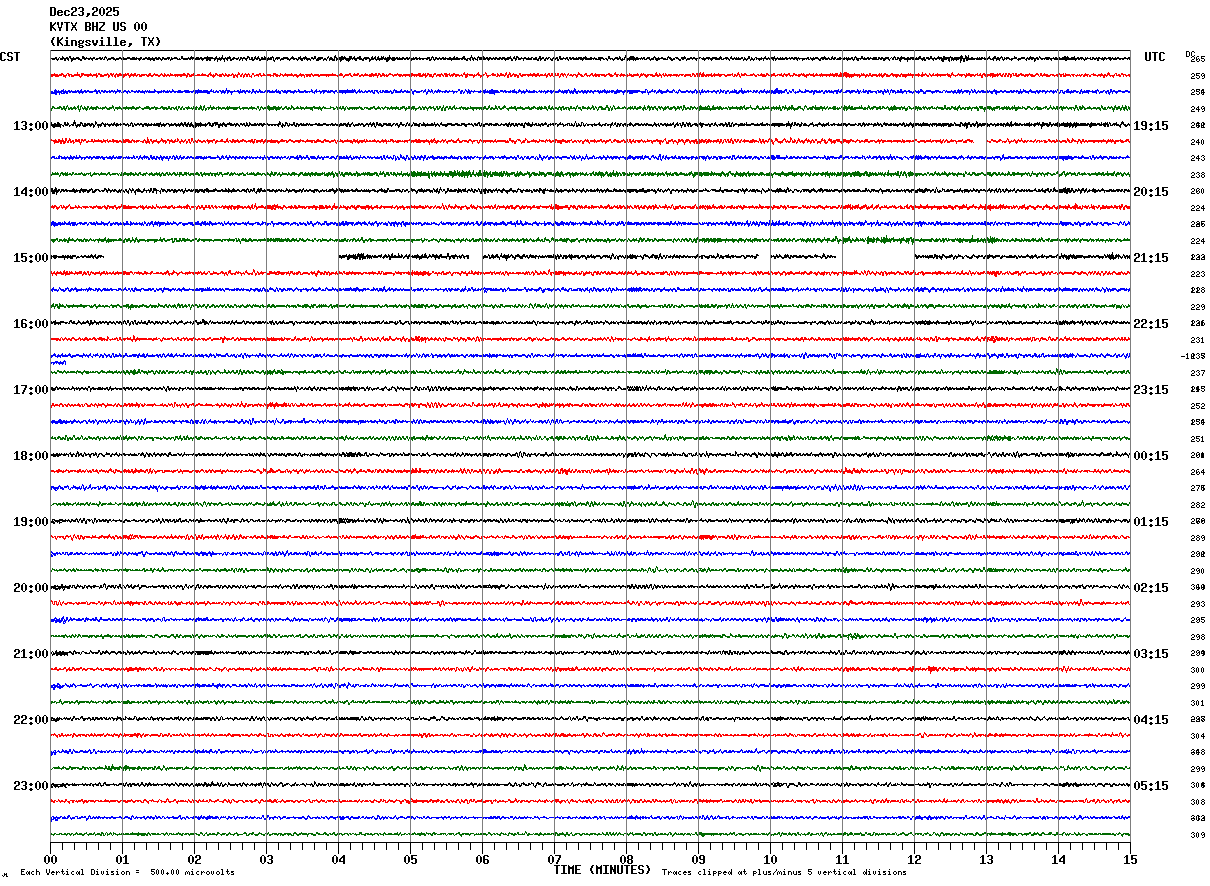1210x886 pixels.
Task: Click x-axis minute tick label 07
Action: [x=554, y=859]
